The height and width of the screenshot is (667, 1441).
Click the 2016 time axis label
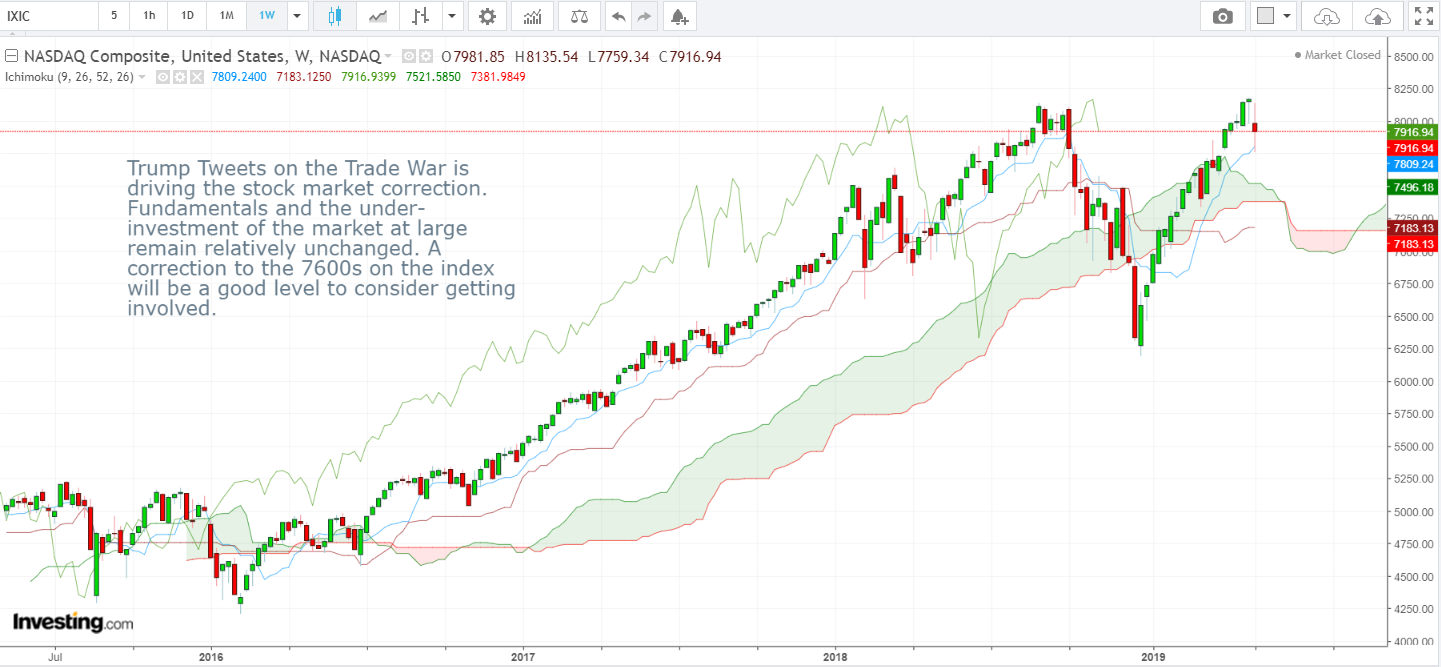(211, 658)
